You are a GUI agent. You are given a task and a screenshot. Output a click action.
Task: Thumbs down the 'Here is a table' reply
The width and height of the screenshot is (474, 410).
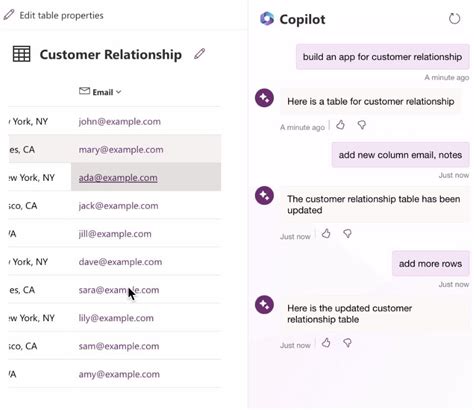tap(362, 125)
